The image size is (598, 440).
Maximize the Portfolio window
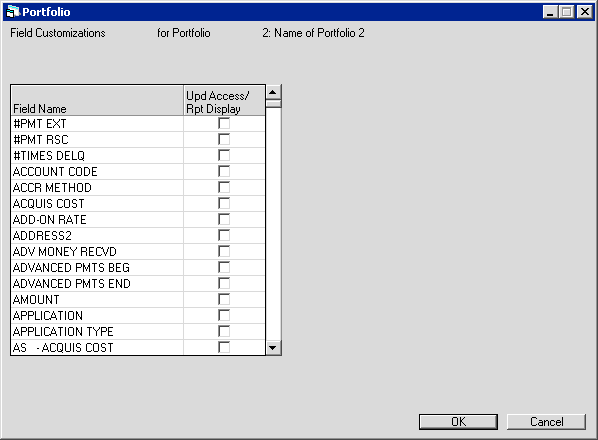tap(566, 12)
